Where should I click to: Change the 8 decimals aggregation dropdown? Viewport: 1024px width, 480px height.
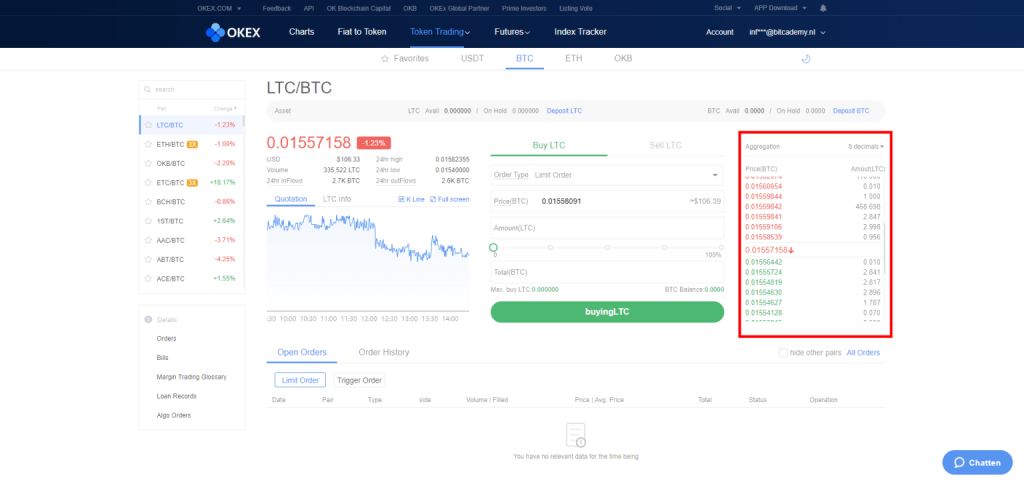click(866, 147)
